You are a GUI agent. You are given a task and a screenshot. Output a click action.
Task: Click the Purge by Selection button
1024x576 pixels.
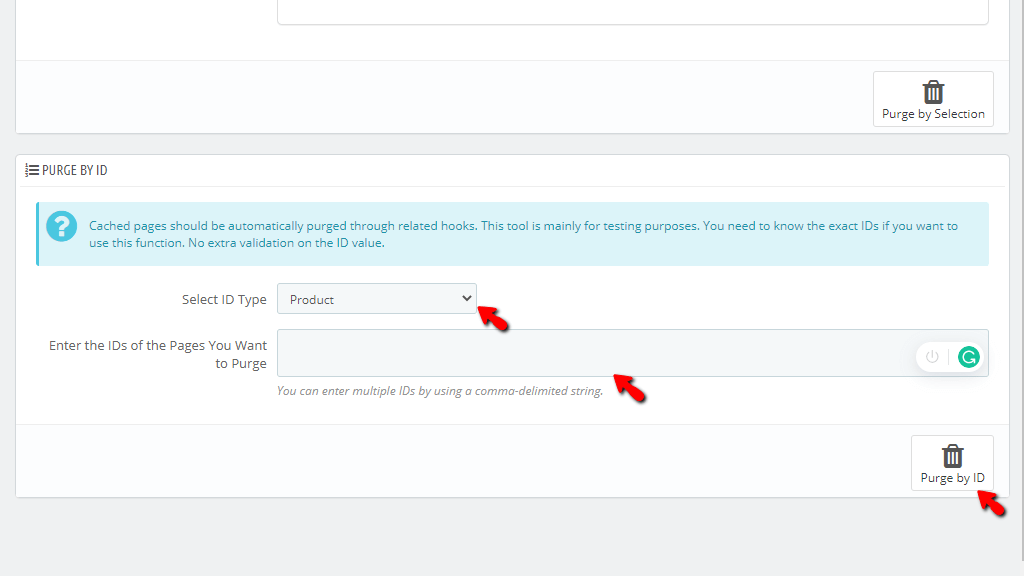point(933,99)
